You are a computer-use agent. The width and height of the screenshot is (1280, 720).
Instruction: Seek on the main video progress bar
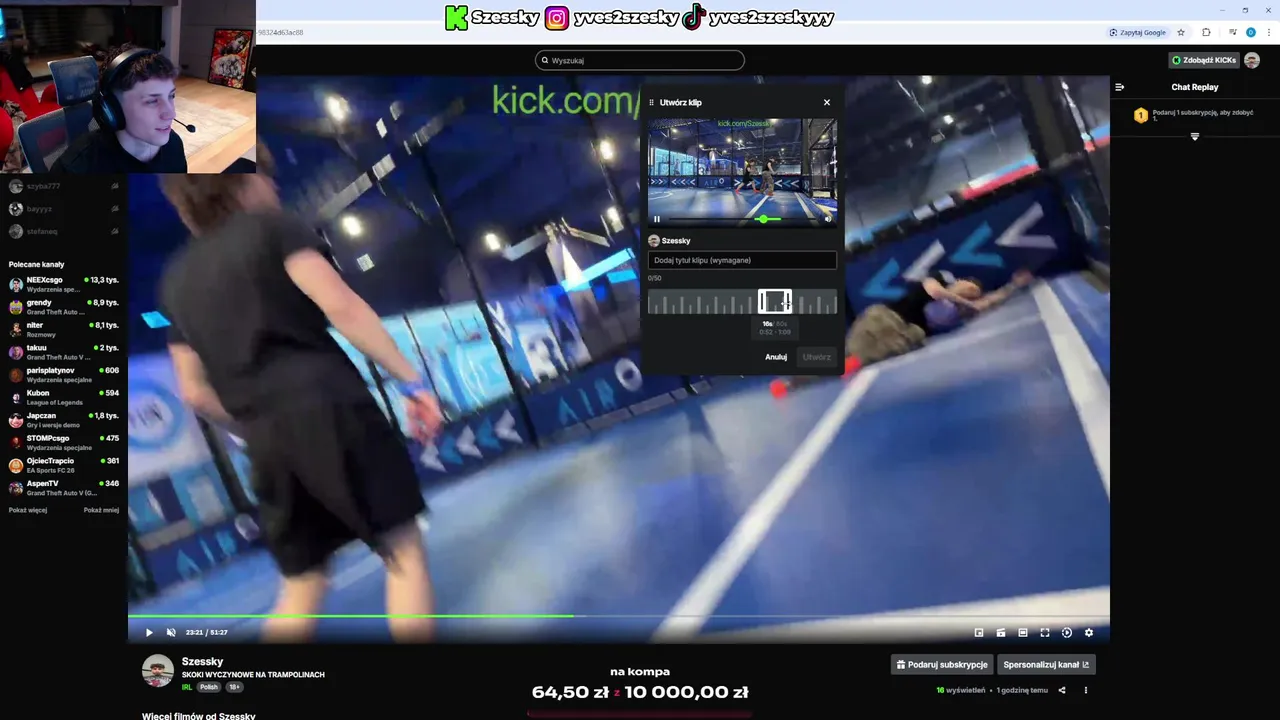618,616
